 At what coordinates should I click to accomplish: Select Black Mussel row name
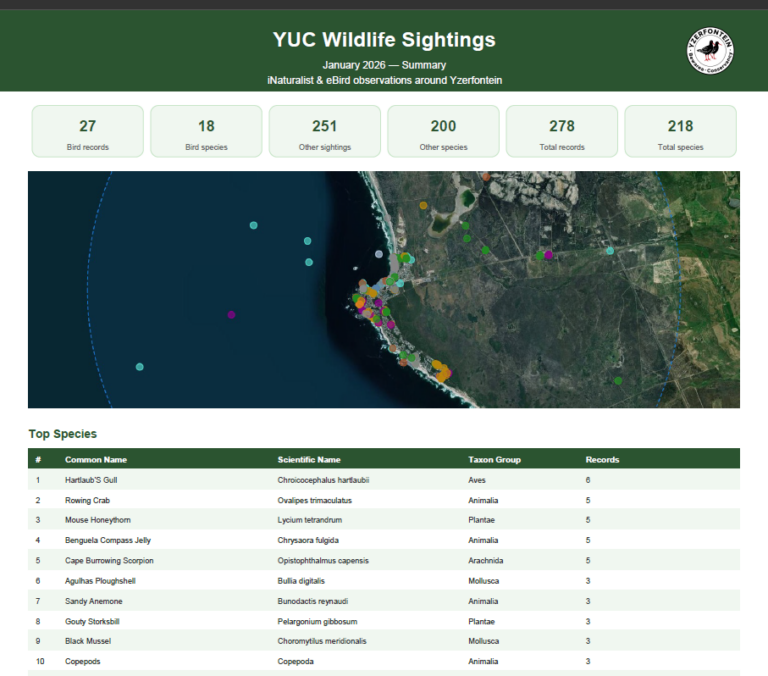pyautogui.click(x=88, y=641)
